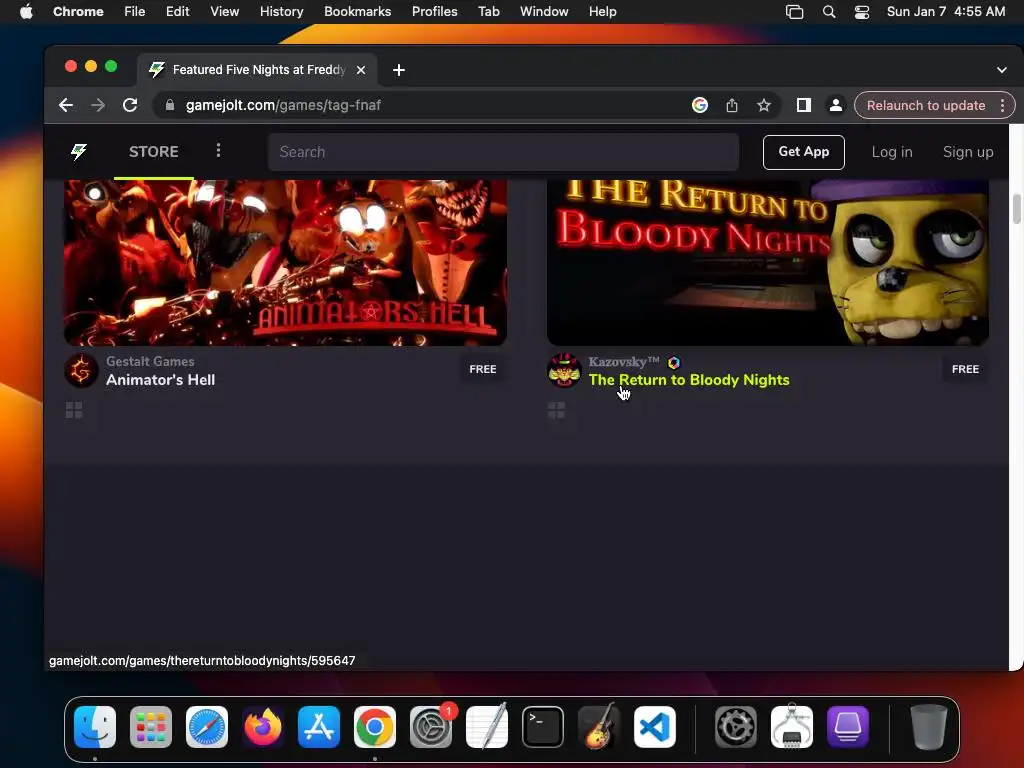Open Spotlight search in menu bar

tap(829, 12)
